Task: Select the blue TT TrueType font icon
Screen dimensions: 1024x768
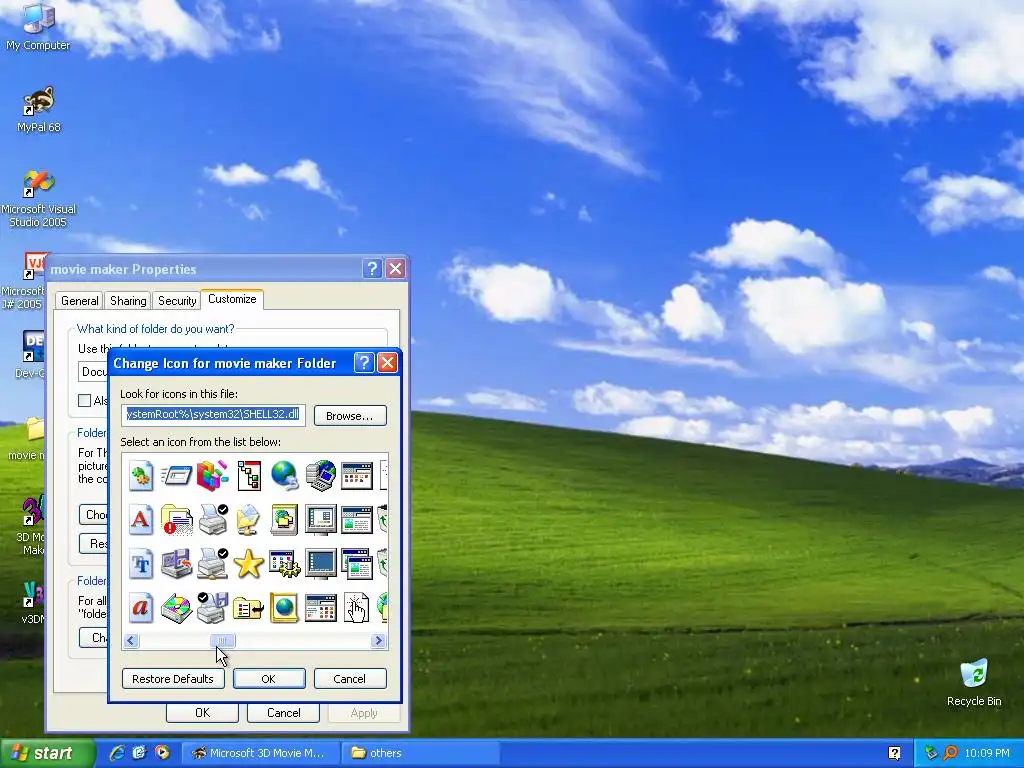Action: tap(140, 564)
